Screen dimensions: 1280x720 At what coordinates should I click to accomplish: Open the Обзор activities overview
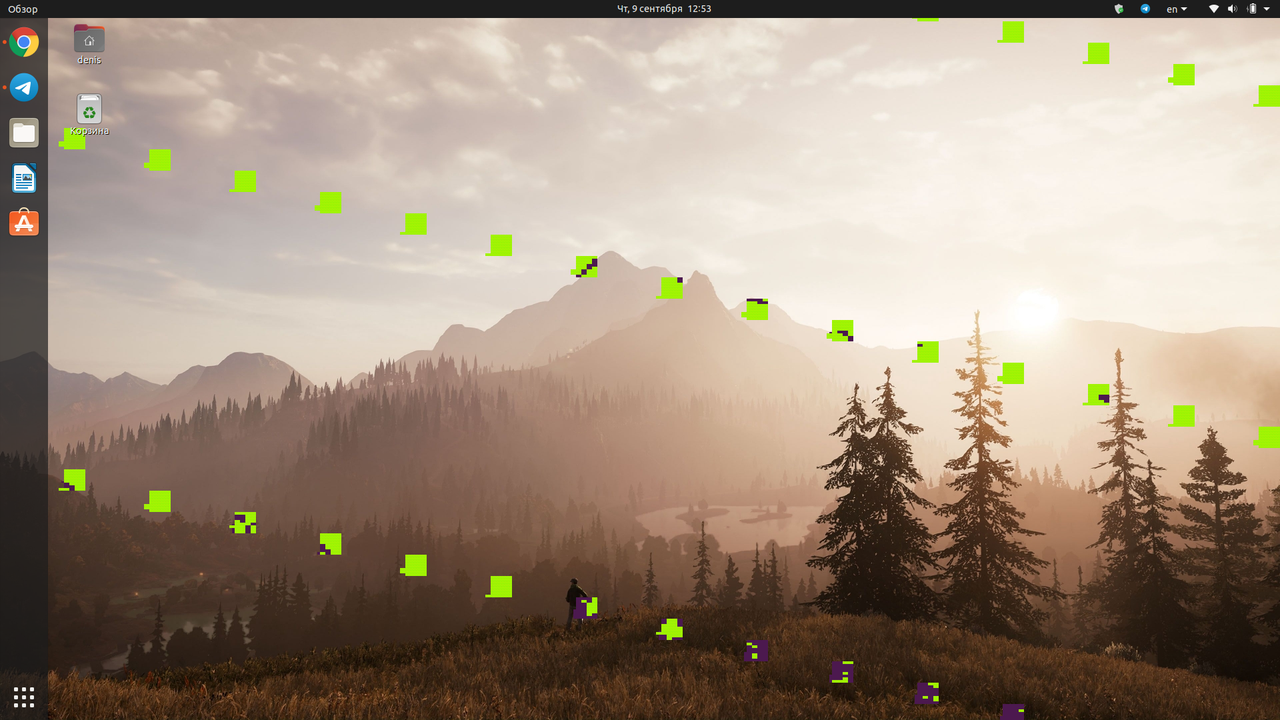pos(23,9)
